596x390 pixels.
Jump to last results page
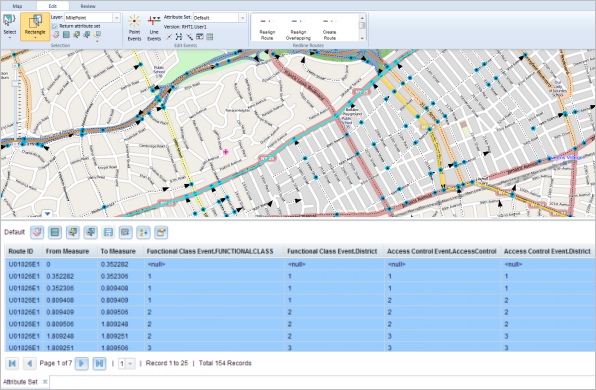click(x=99, y=363)
